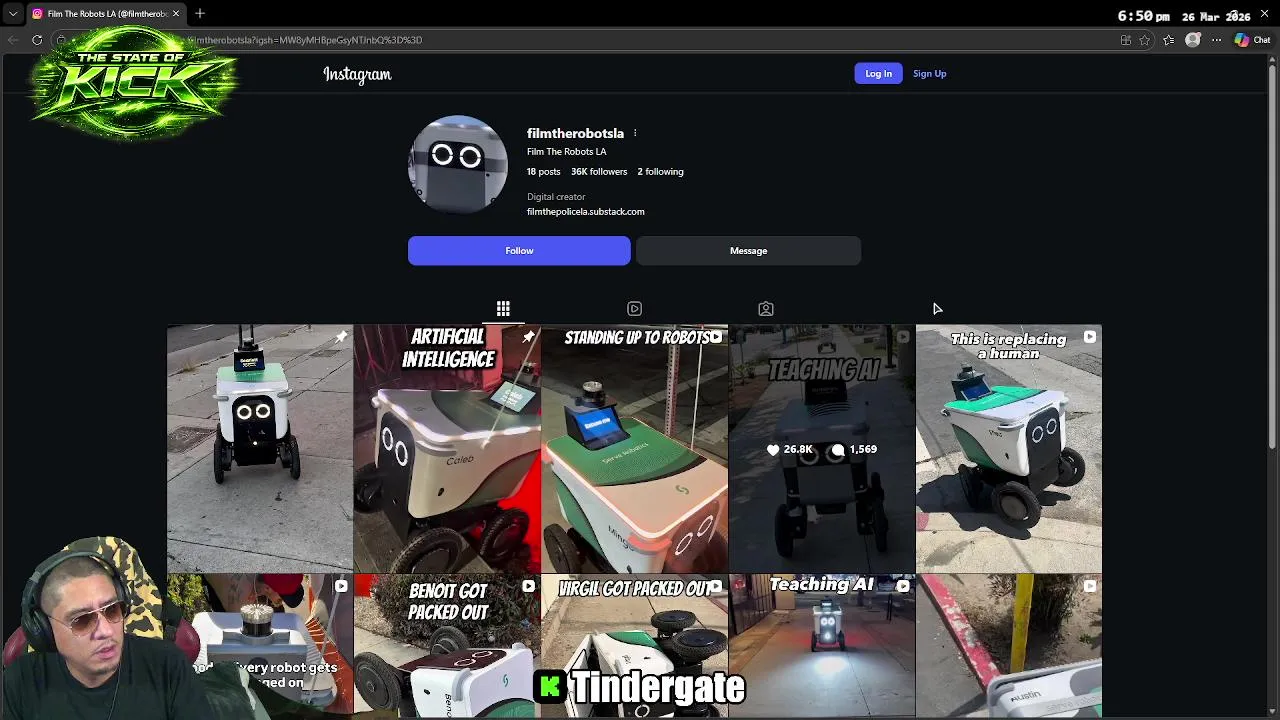Open the Posts grid tab

[x=503, y=309]
